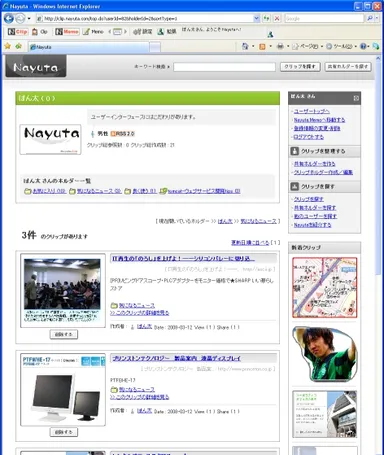
Task: Open the search provider dropdown arrow
Action: coord(377,19)
